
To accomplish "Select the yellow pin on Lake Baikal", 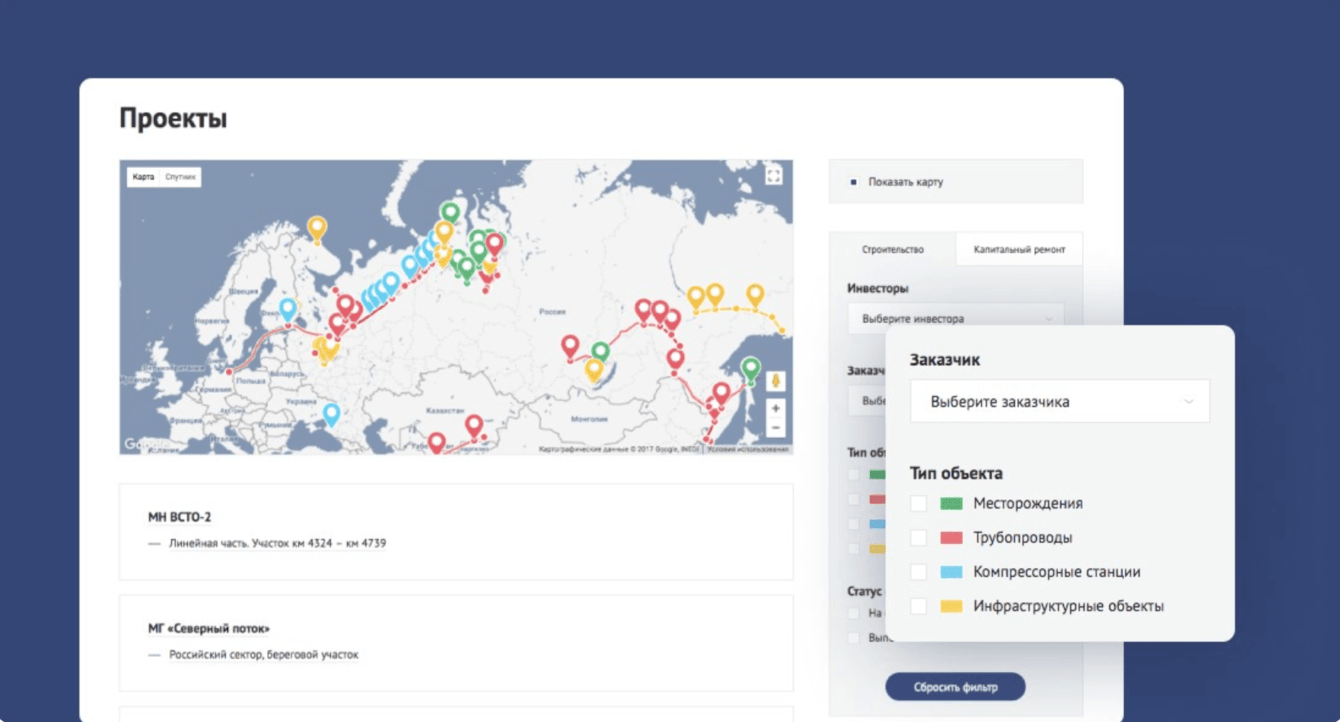I will point(594,370).
